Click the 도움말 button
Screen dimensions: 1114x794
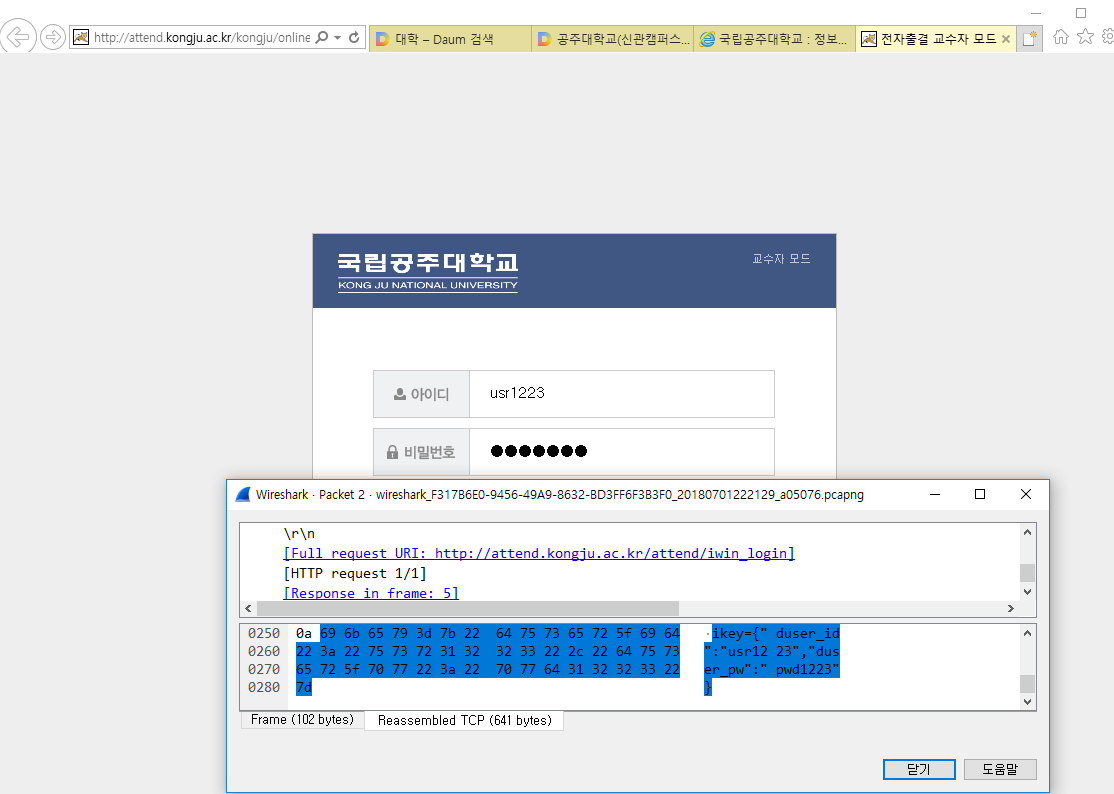point(1000,769)
